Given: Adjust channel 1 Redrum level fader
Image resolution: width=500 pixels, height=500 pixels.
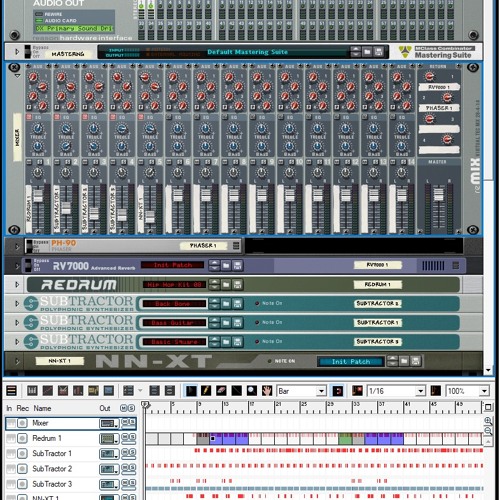Looking at the screenshot, I should [38, 196].
